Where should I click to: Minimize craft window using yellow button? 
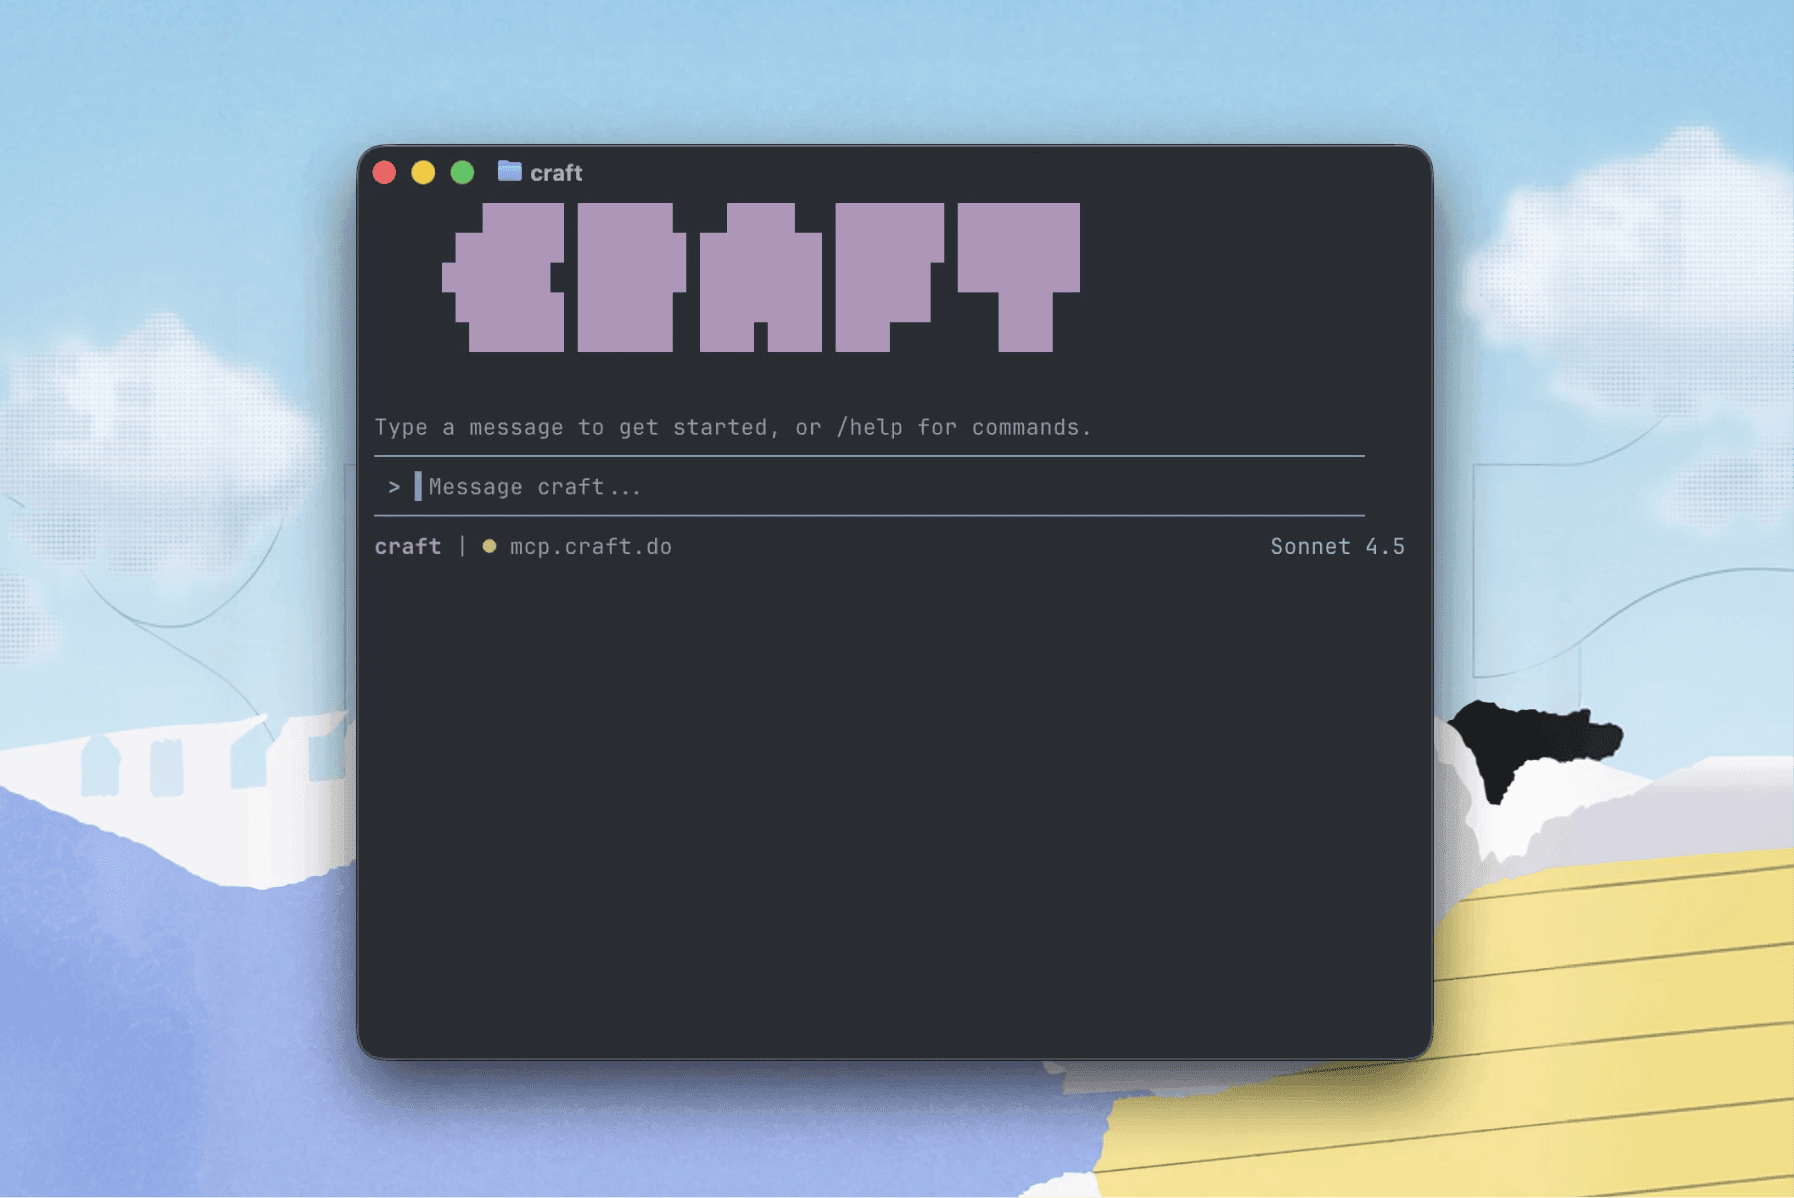[423, 172]
